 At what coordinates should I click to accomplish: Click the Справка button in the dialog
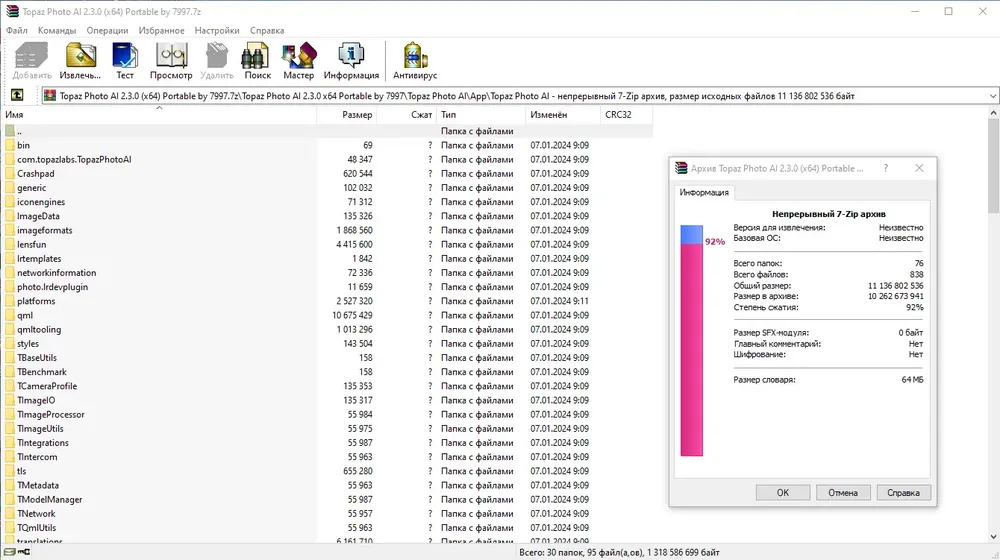click(x=903, y=492)
